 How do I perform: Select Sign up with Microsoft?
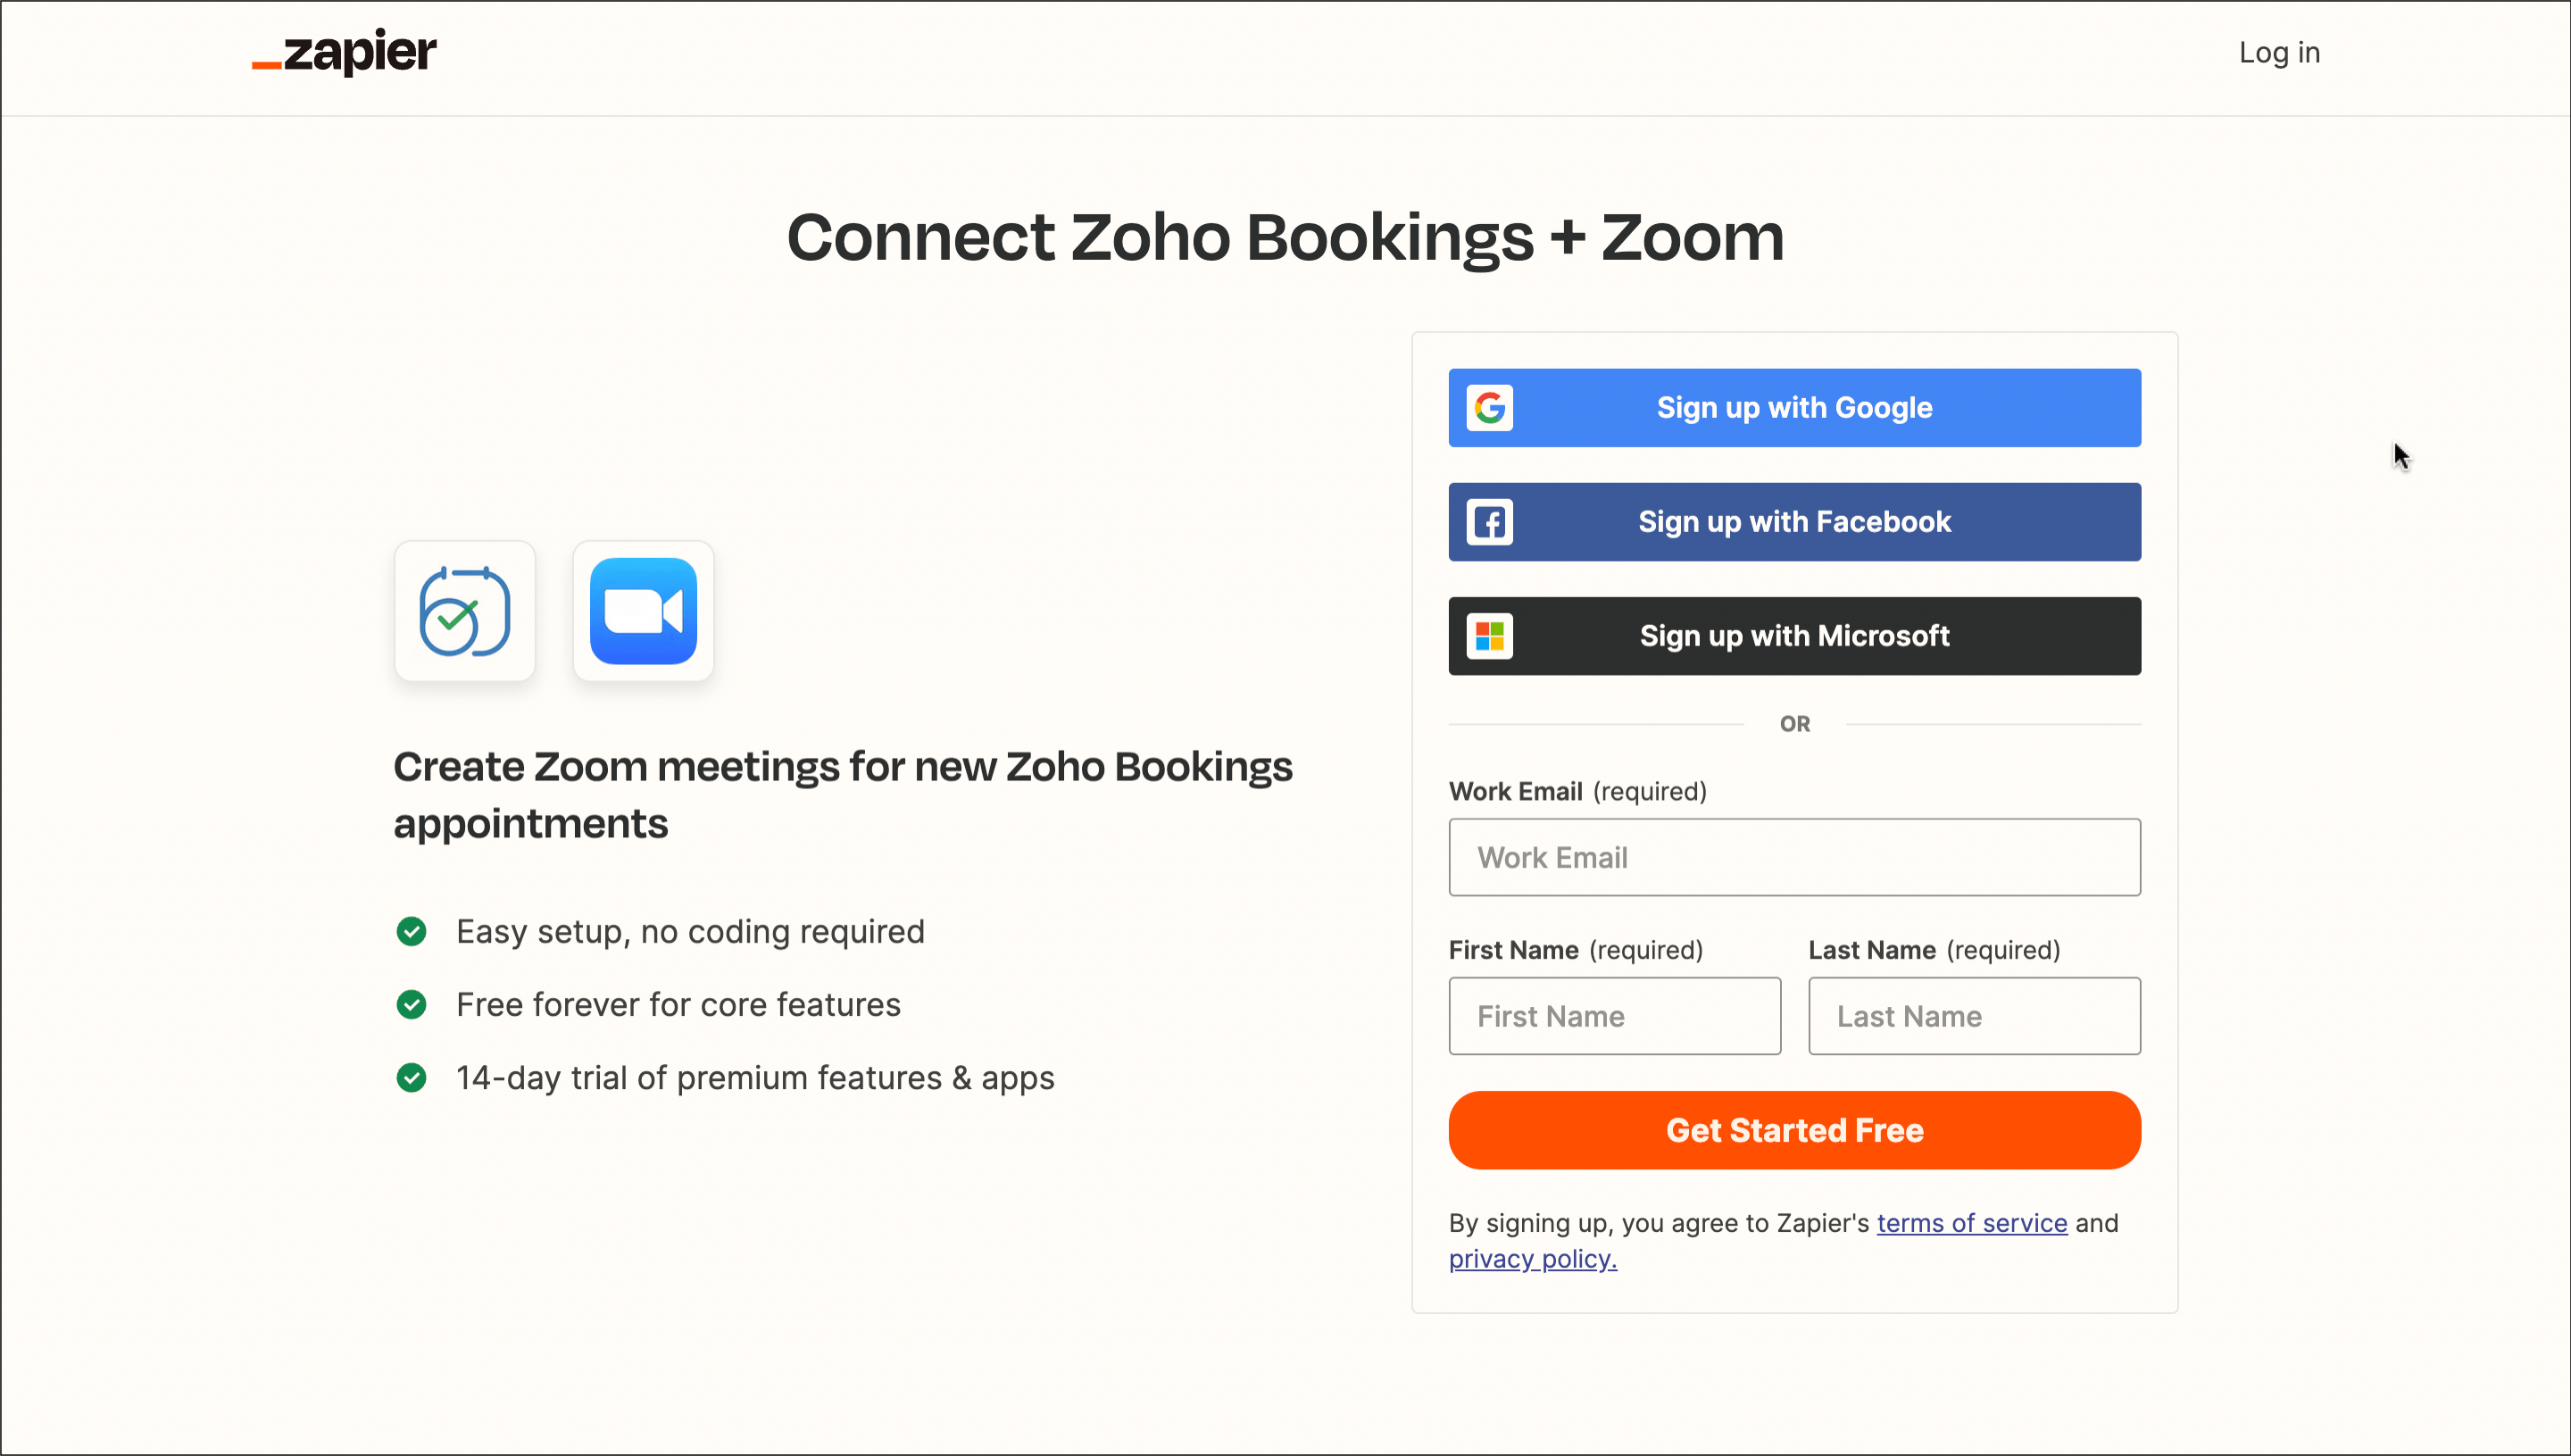point(1794,636)
